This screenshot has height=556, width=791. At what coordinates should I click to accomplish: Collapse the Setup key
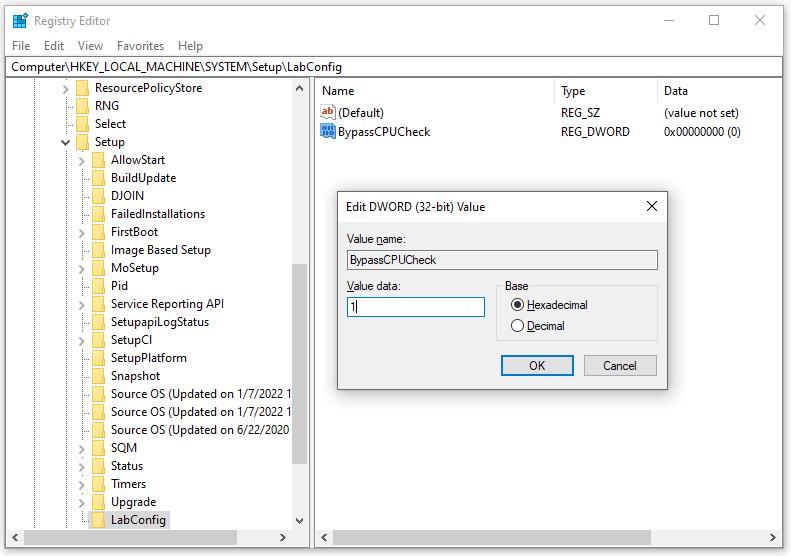65,142
